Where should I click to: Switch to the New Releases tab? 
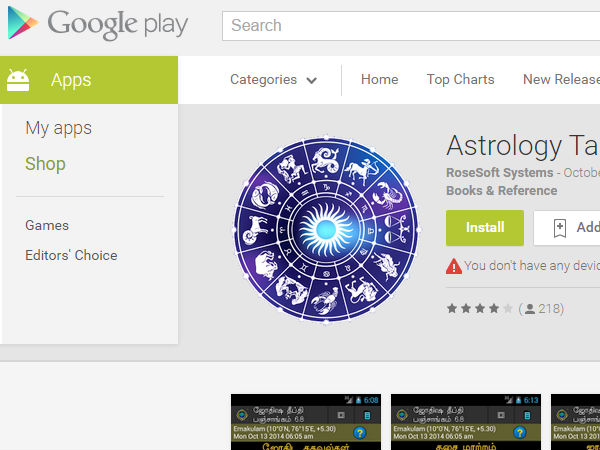click(x=561, y=79)
